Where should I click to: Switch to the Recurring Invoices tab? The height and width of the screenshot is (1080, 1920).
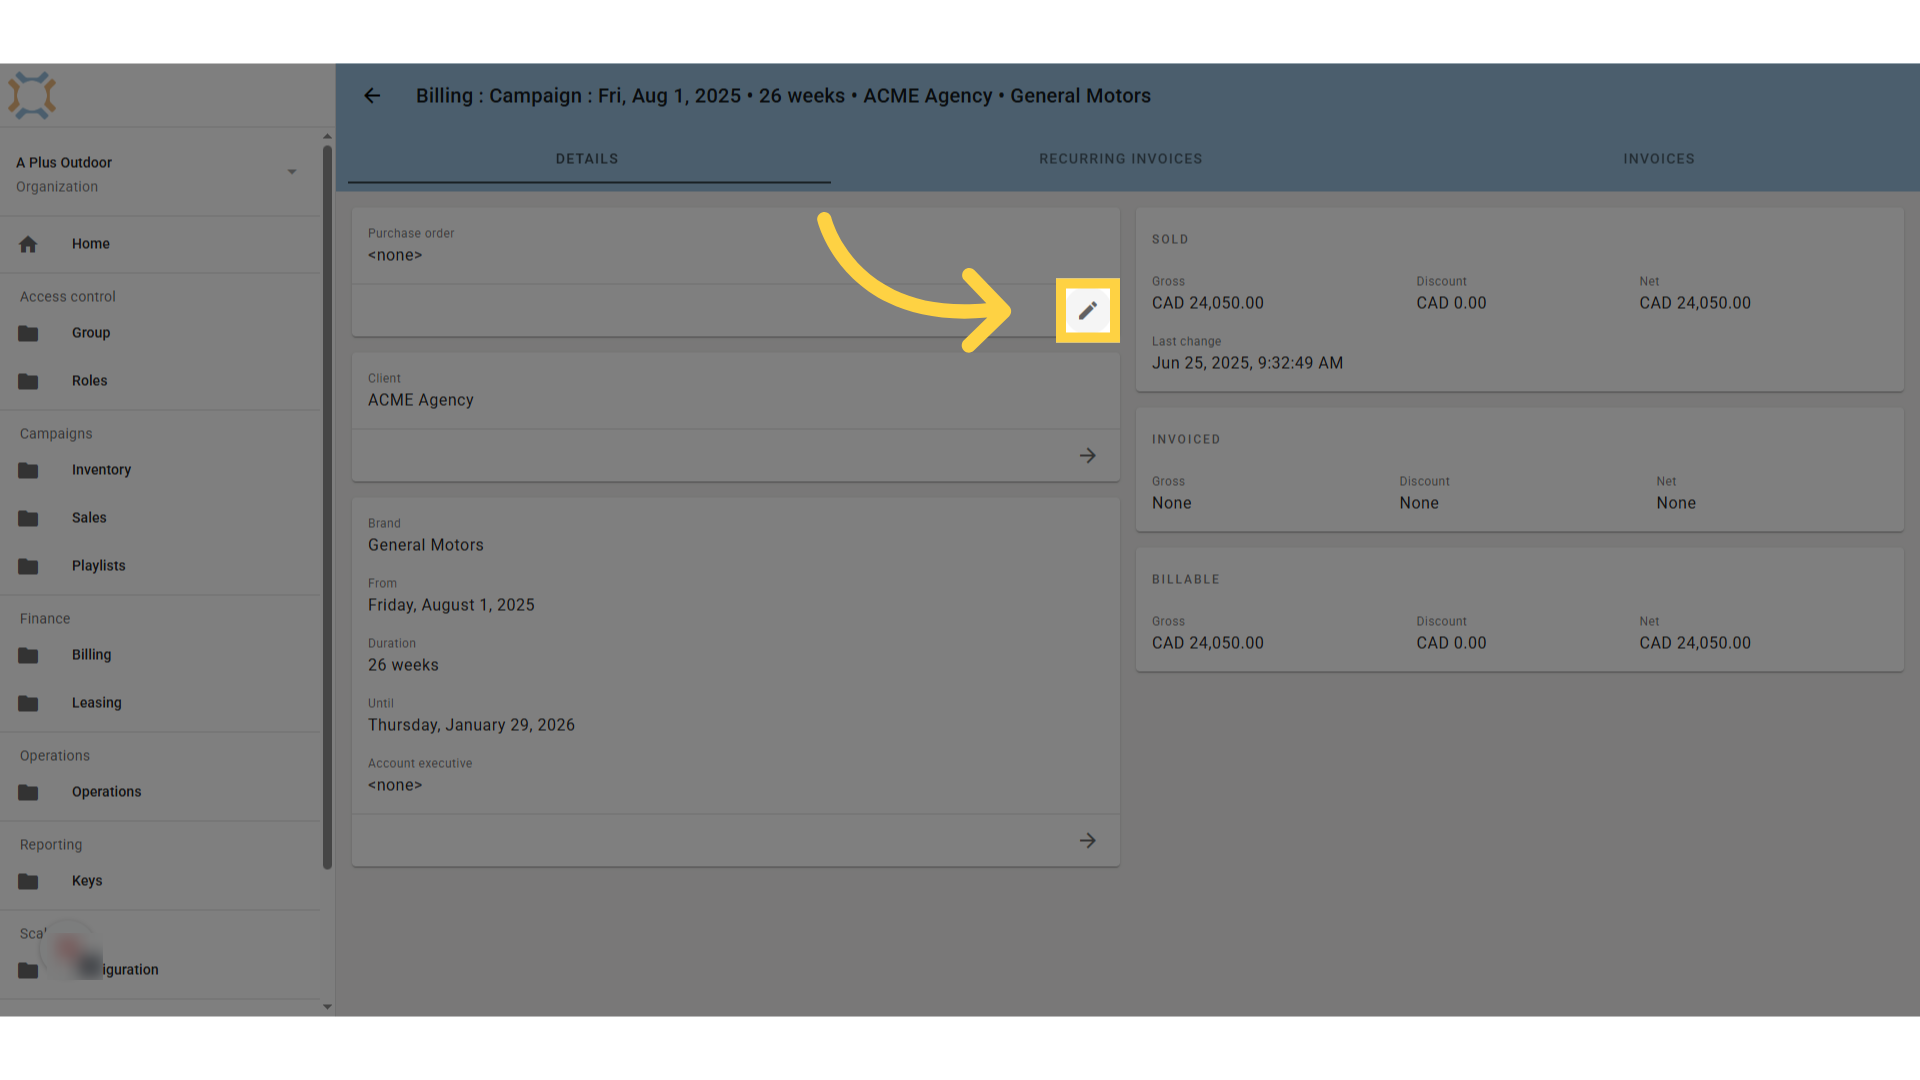click(x=1121, y=159)
